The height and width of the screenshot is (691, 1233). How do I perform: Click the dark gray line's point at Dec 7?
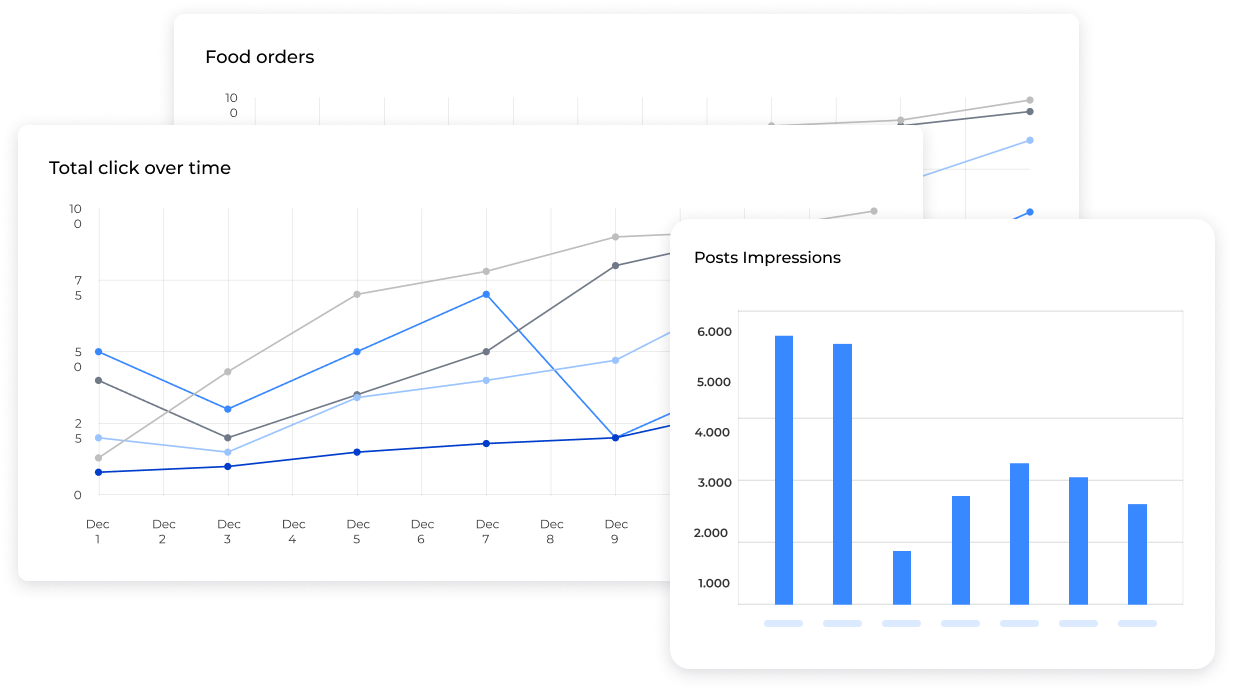pos(486,352)
